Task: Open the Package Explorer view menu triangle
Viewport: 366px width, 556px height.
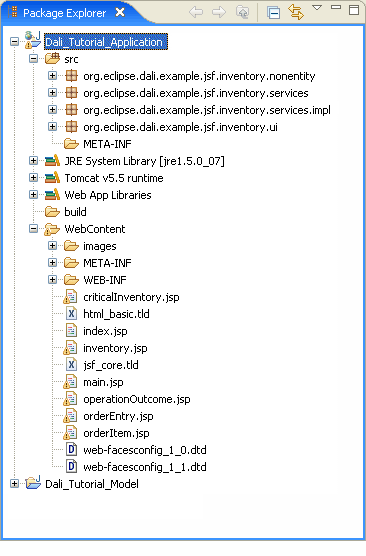Action: pyautogui.click(x=317, y=7)
